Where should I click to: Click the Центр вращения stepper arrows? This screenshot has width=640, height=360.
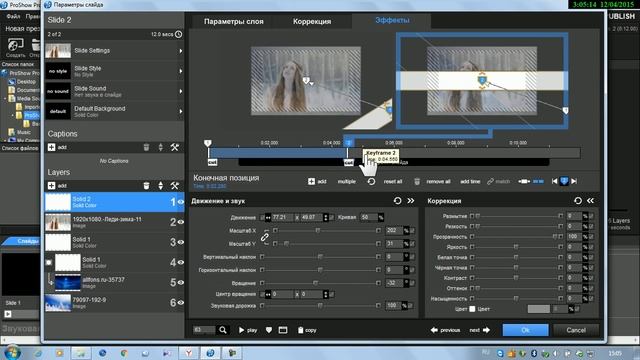click(325, 294)
